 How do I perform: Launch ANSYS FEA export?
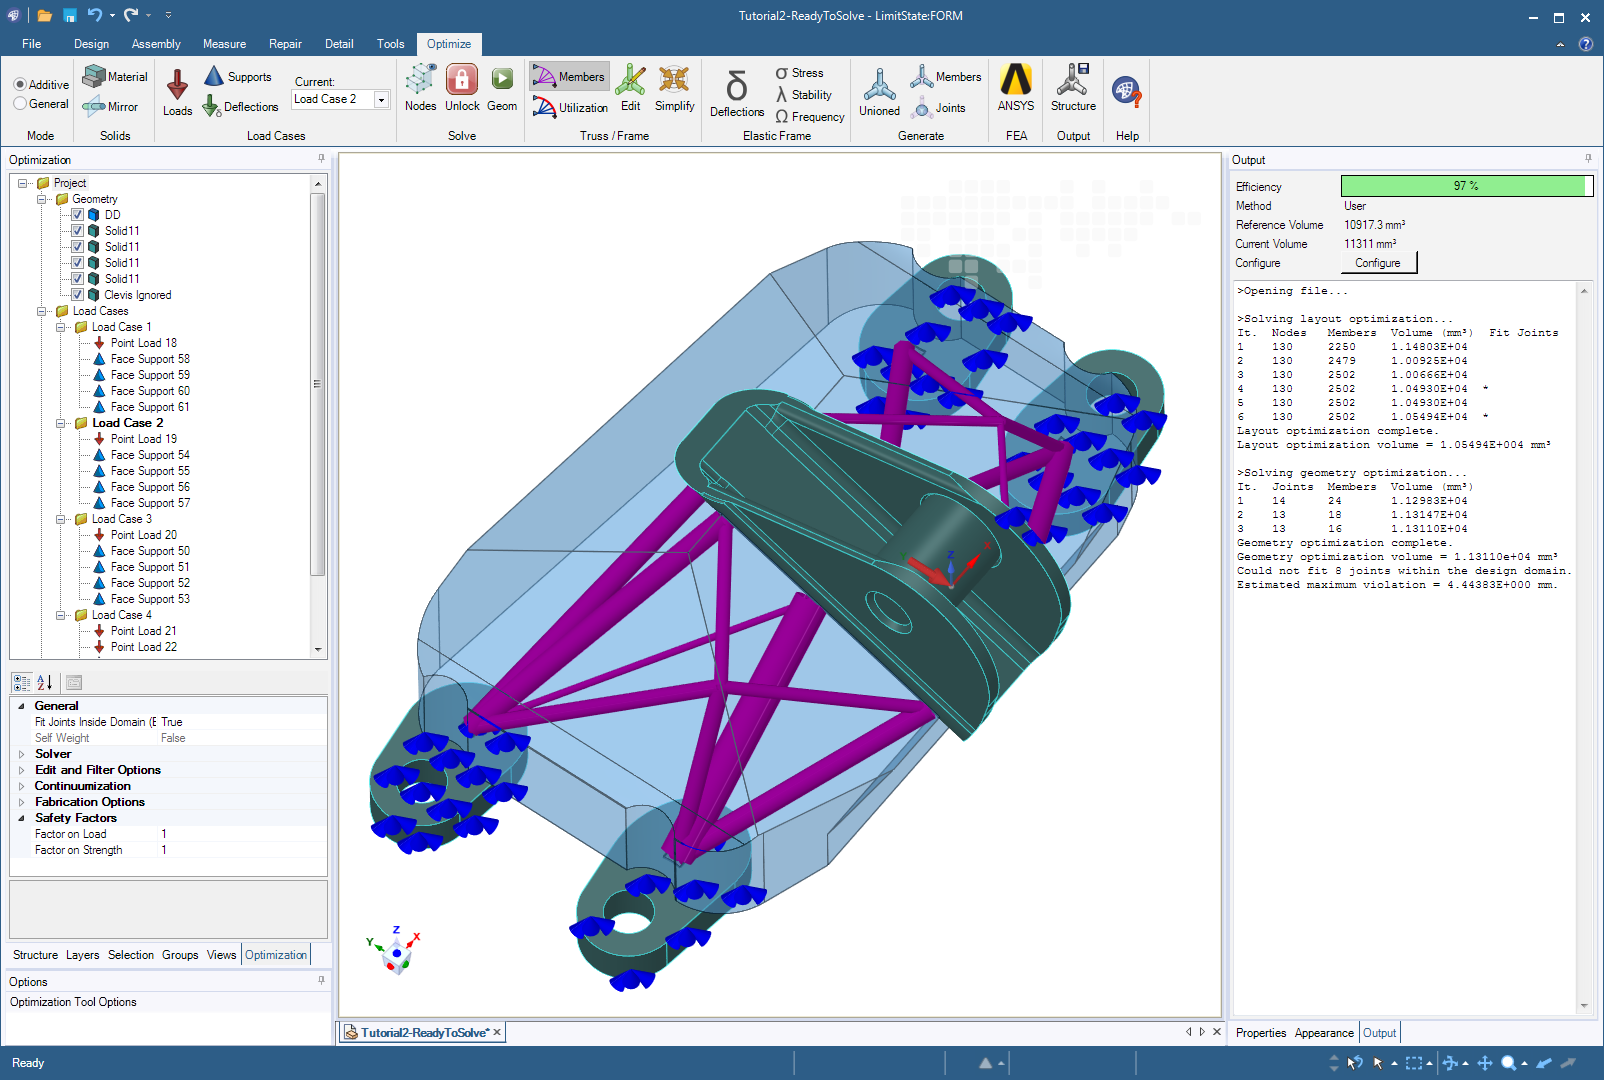1016,88
